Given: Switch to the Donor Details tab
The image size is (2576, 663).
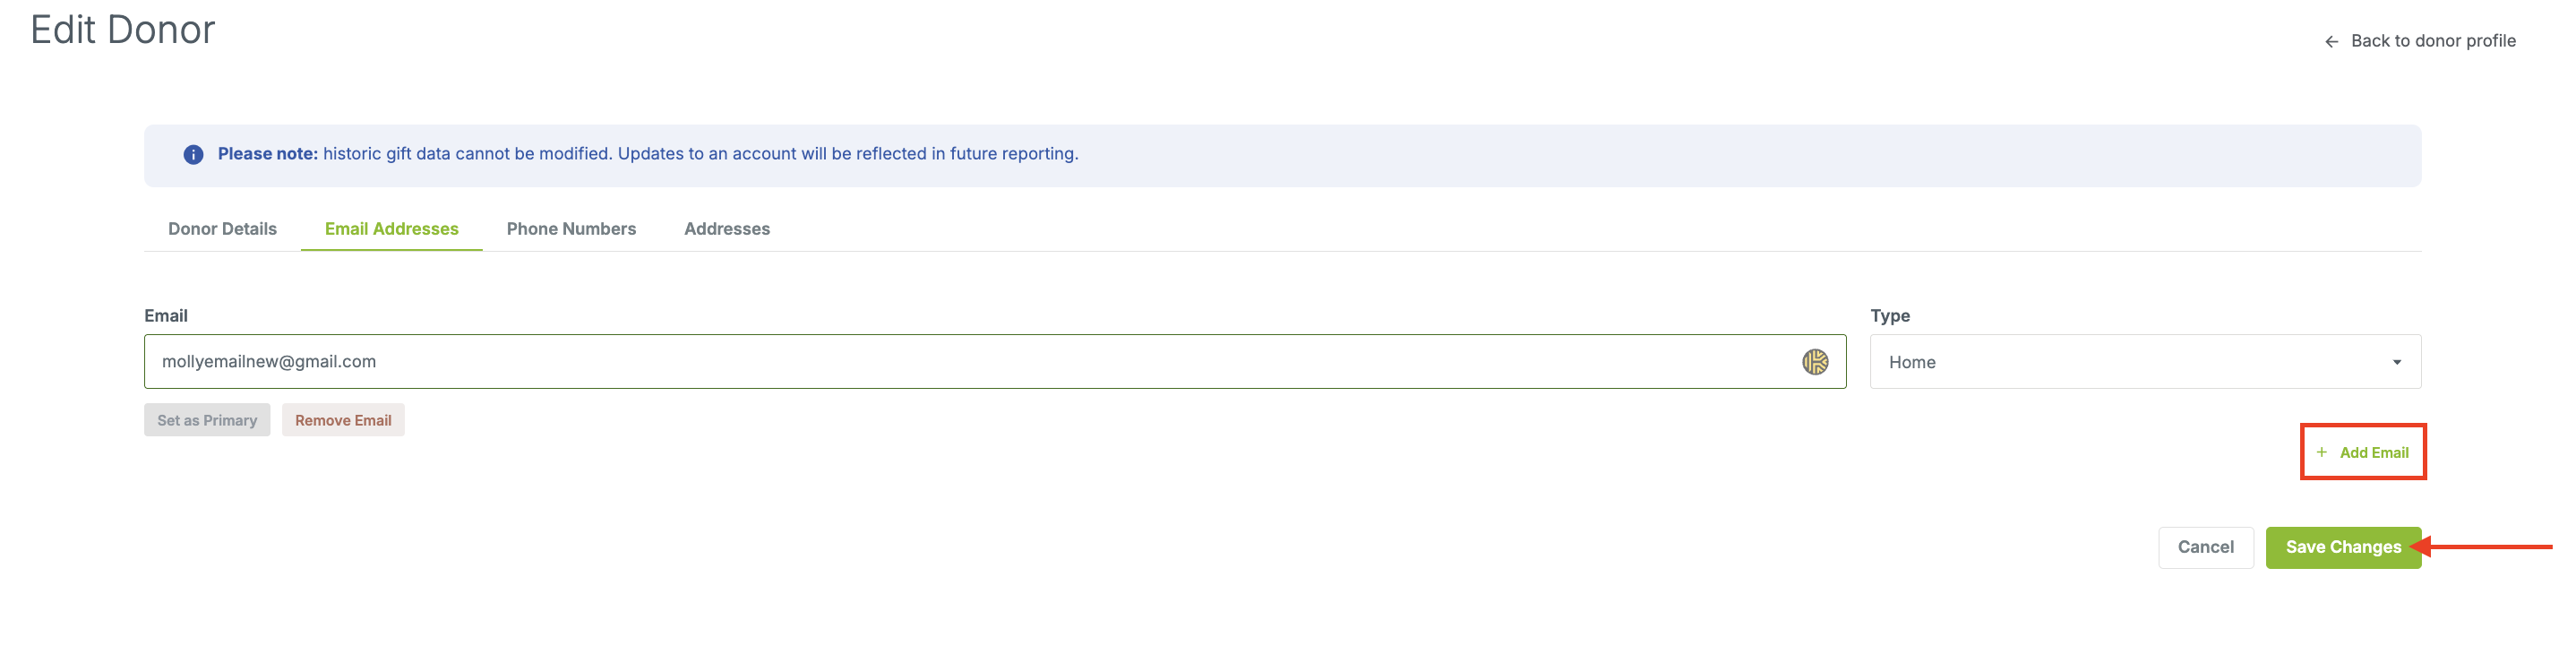Looking at the screenshot, I should [222, 229].
